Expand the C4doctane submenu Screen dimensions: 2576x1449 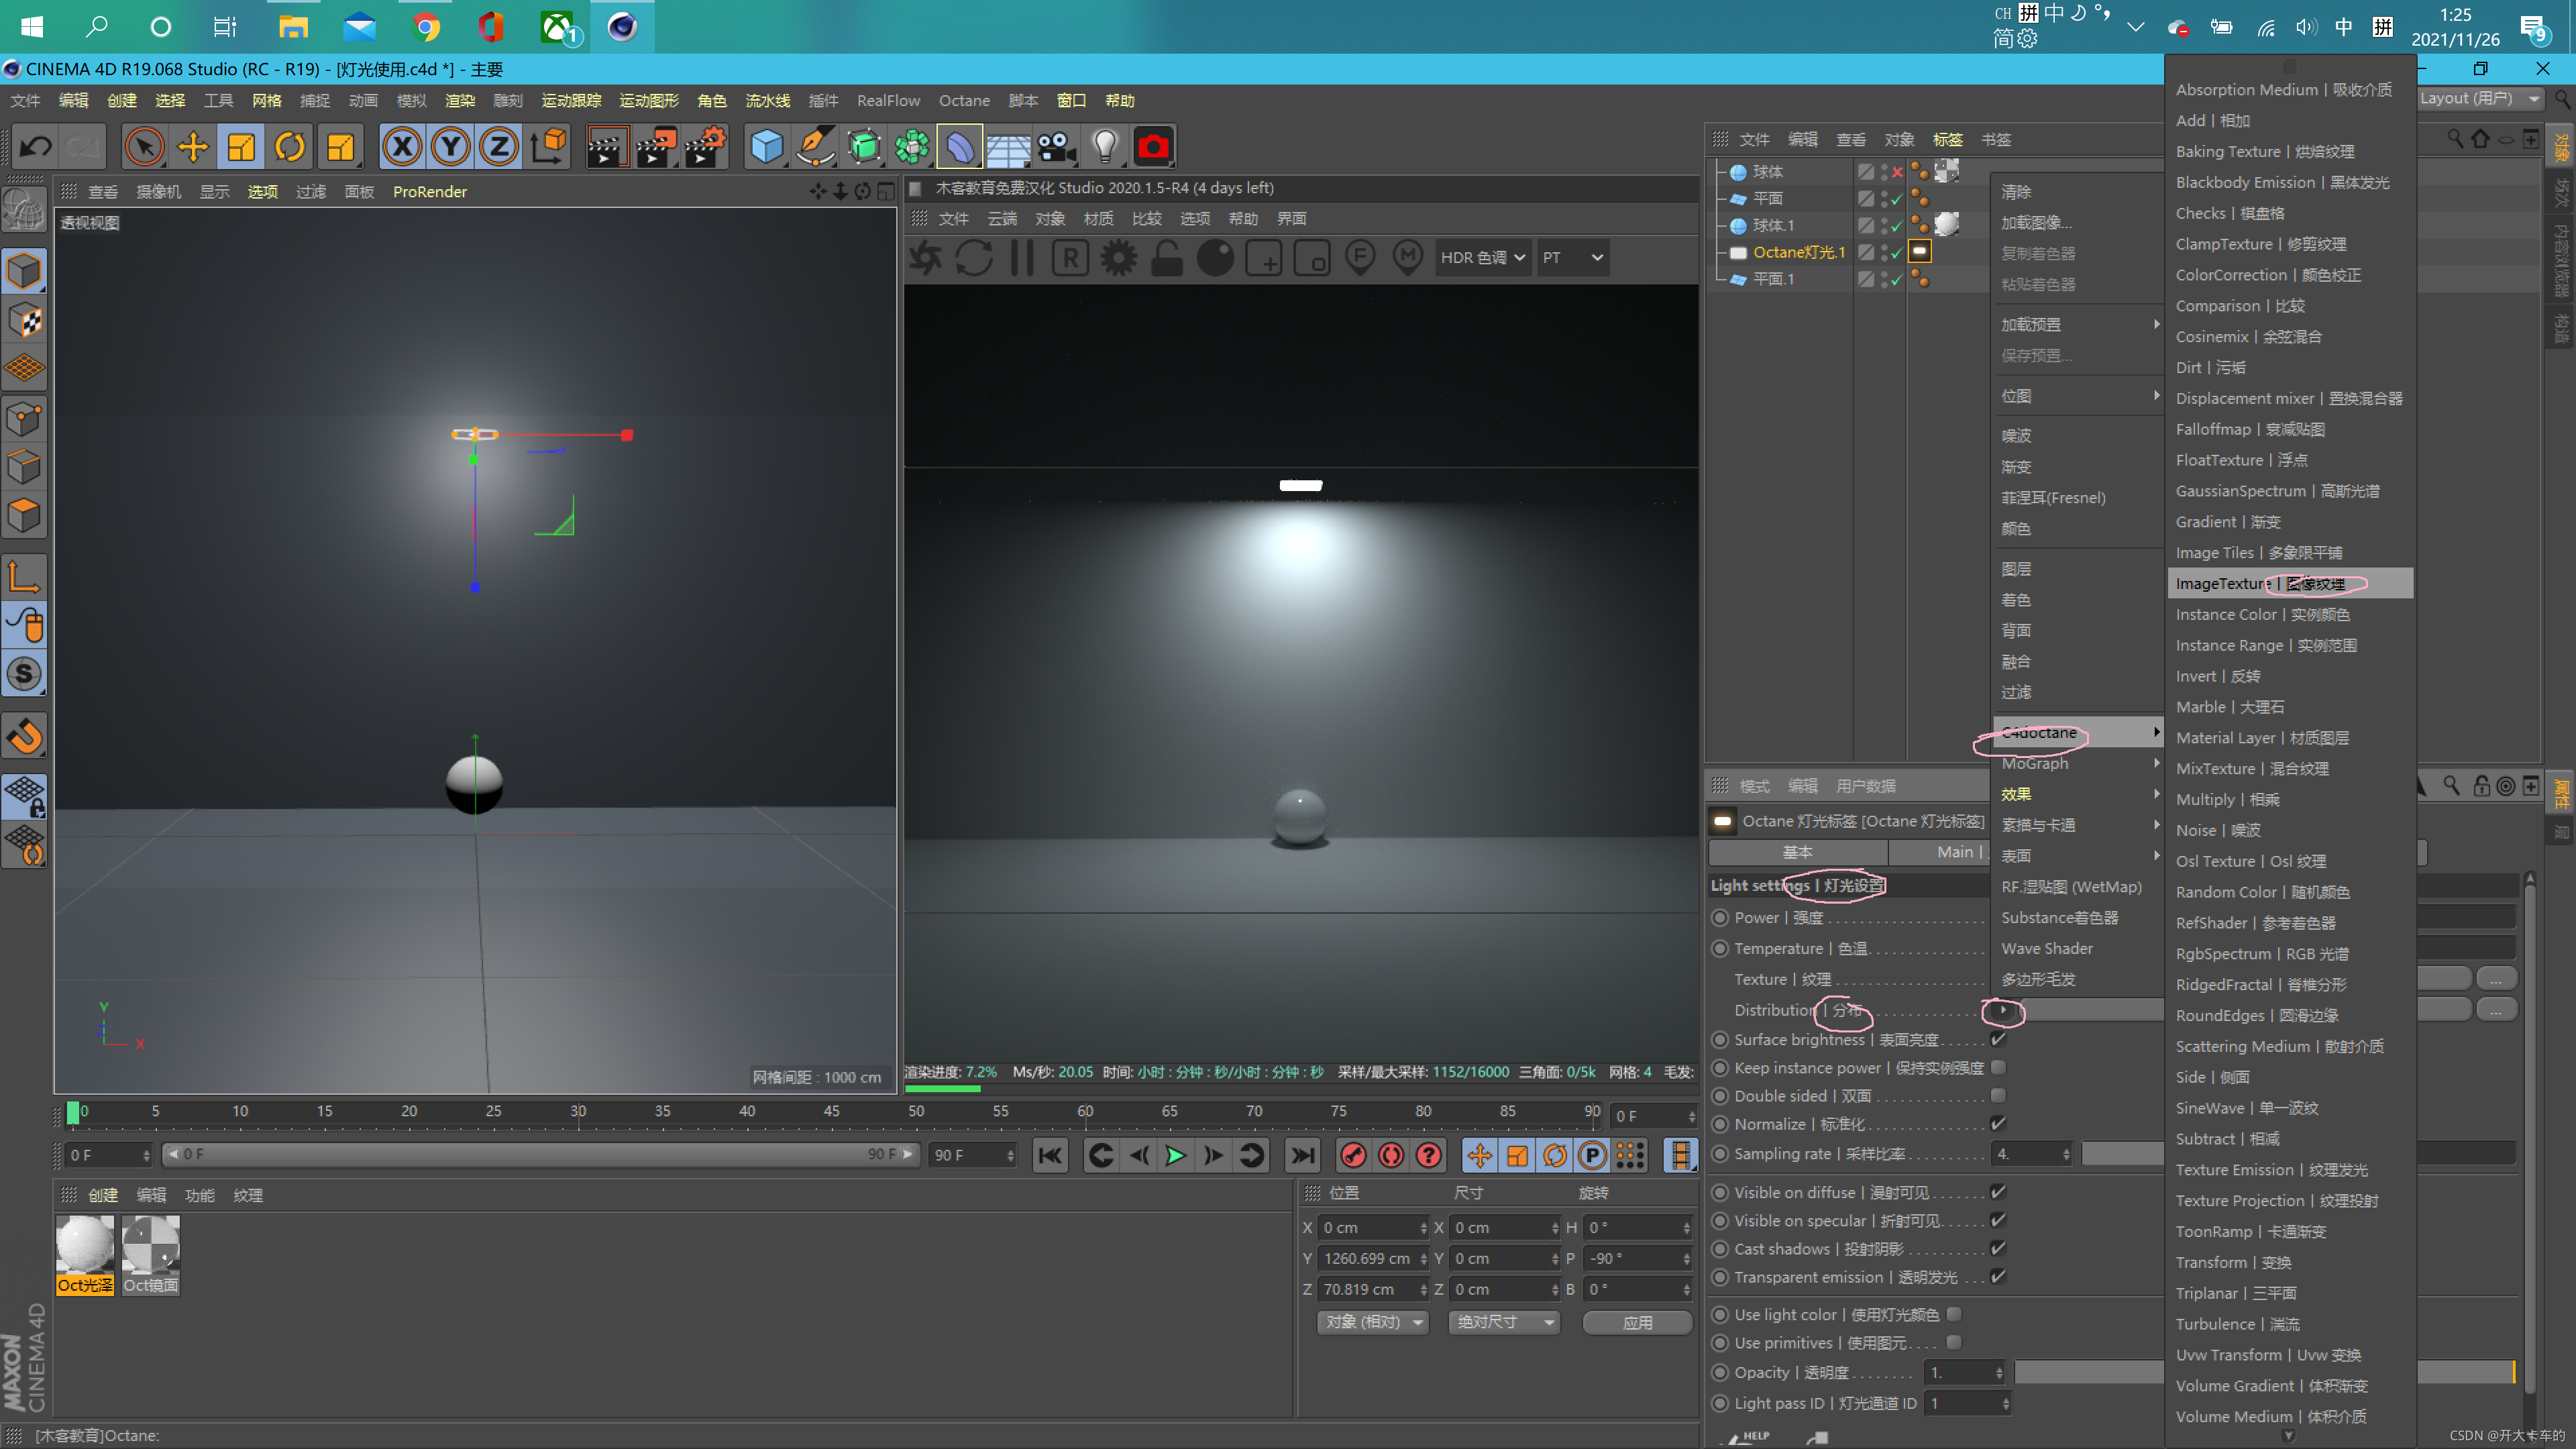2078,732
